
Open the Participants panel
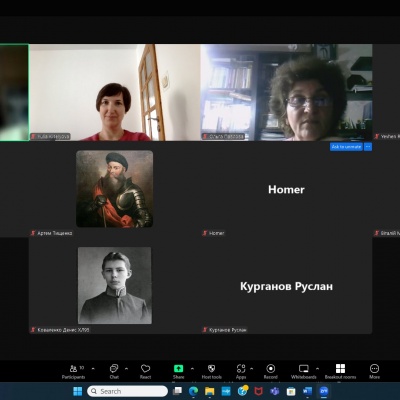tap(73, 372)
